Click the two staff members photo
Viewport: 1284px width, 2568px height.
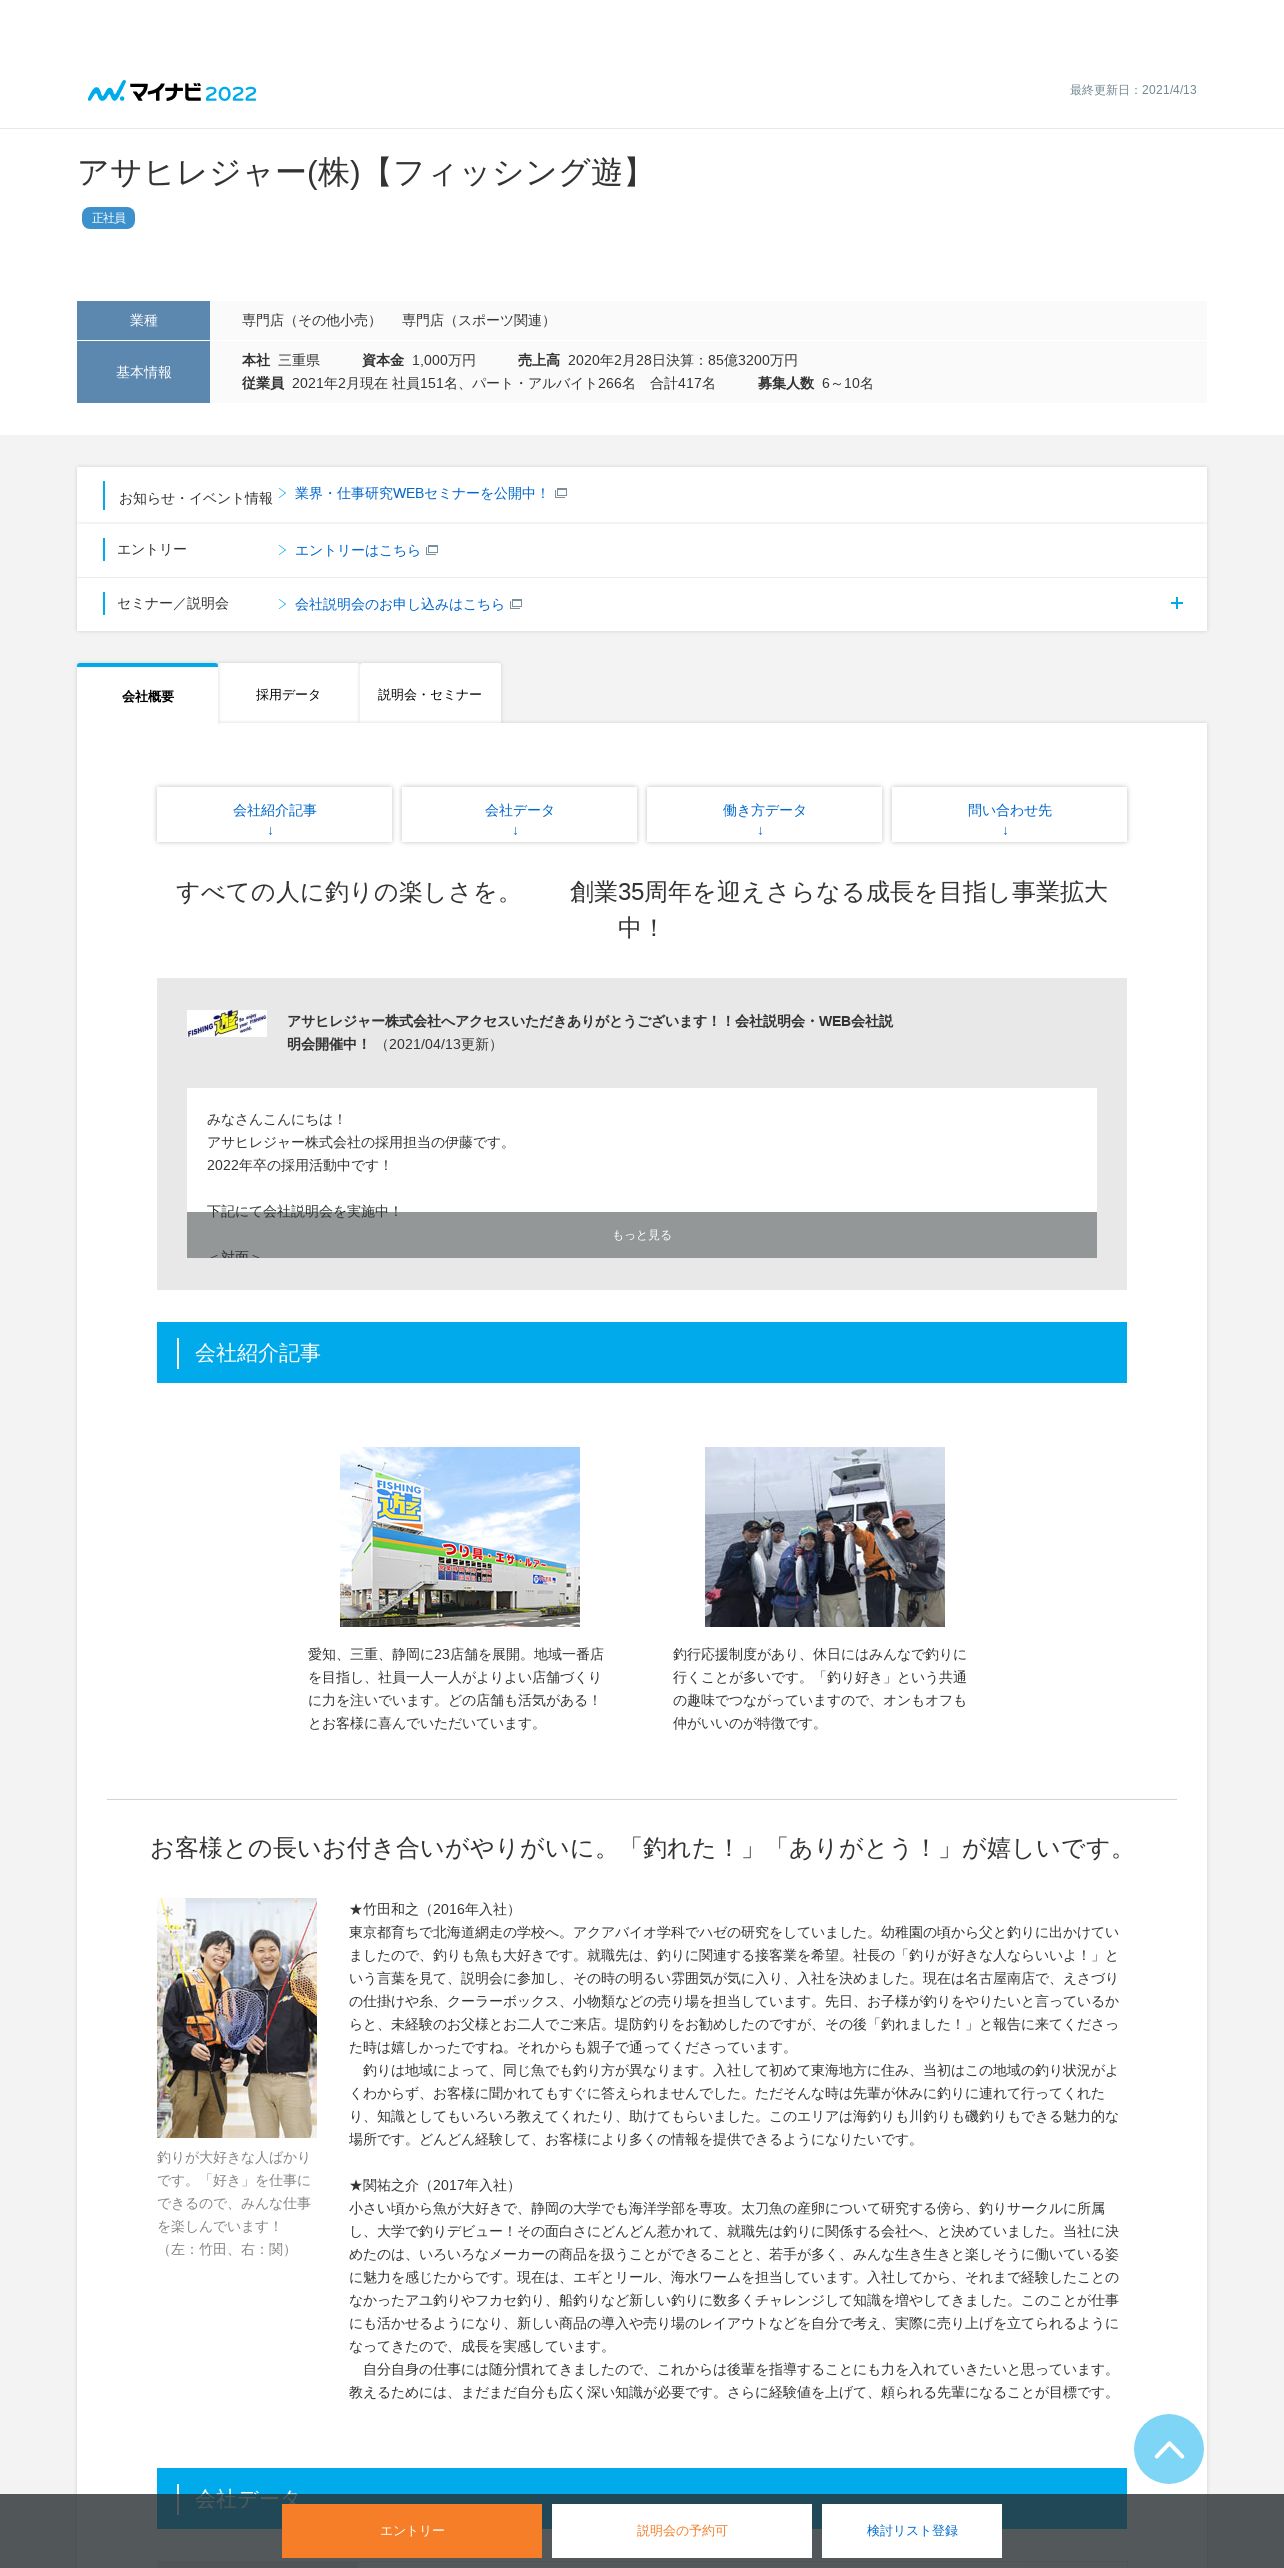[237, 2018]
